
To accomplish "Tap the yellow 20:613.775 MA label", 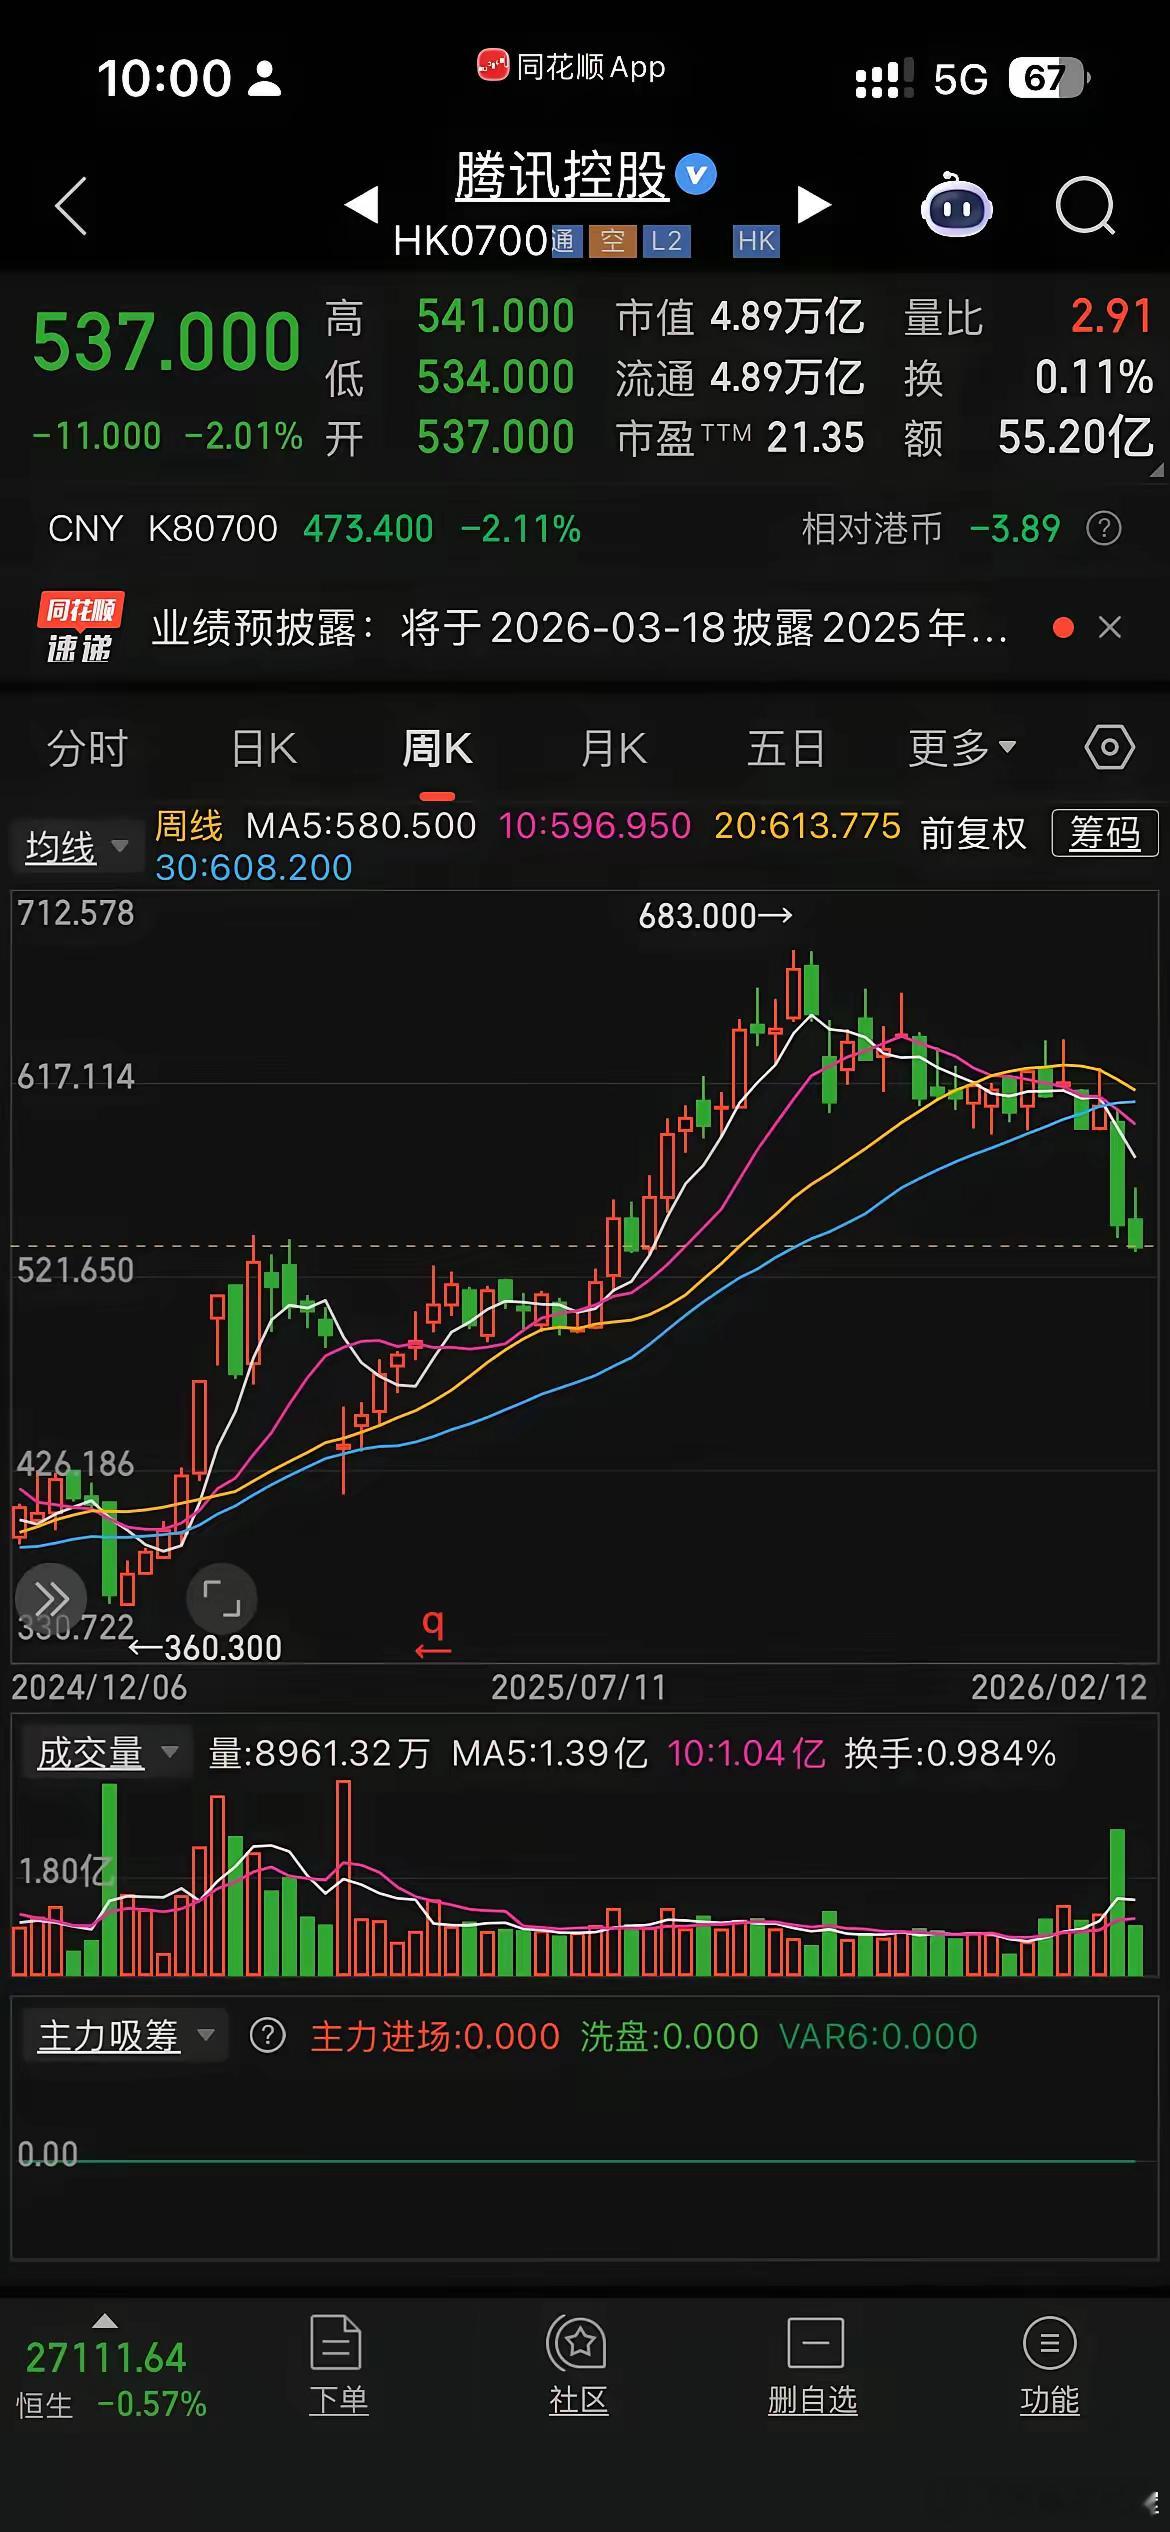I will click(x=807, y=826).
